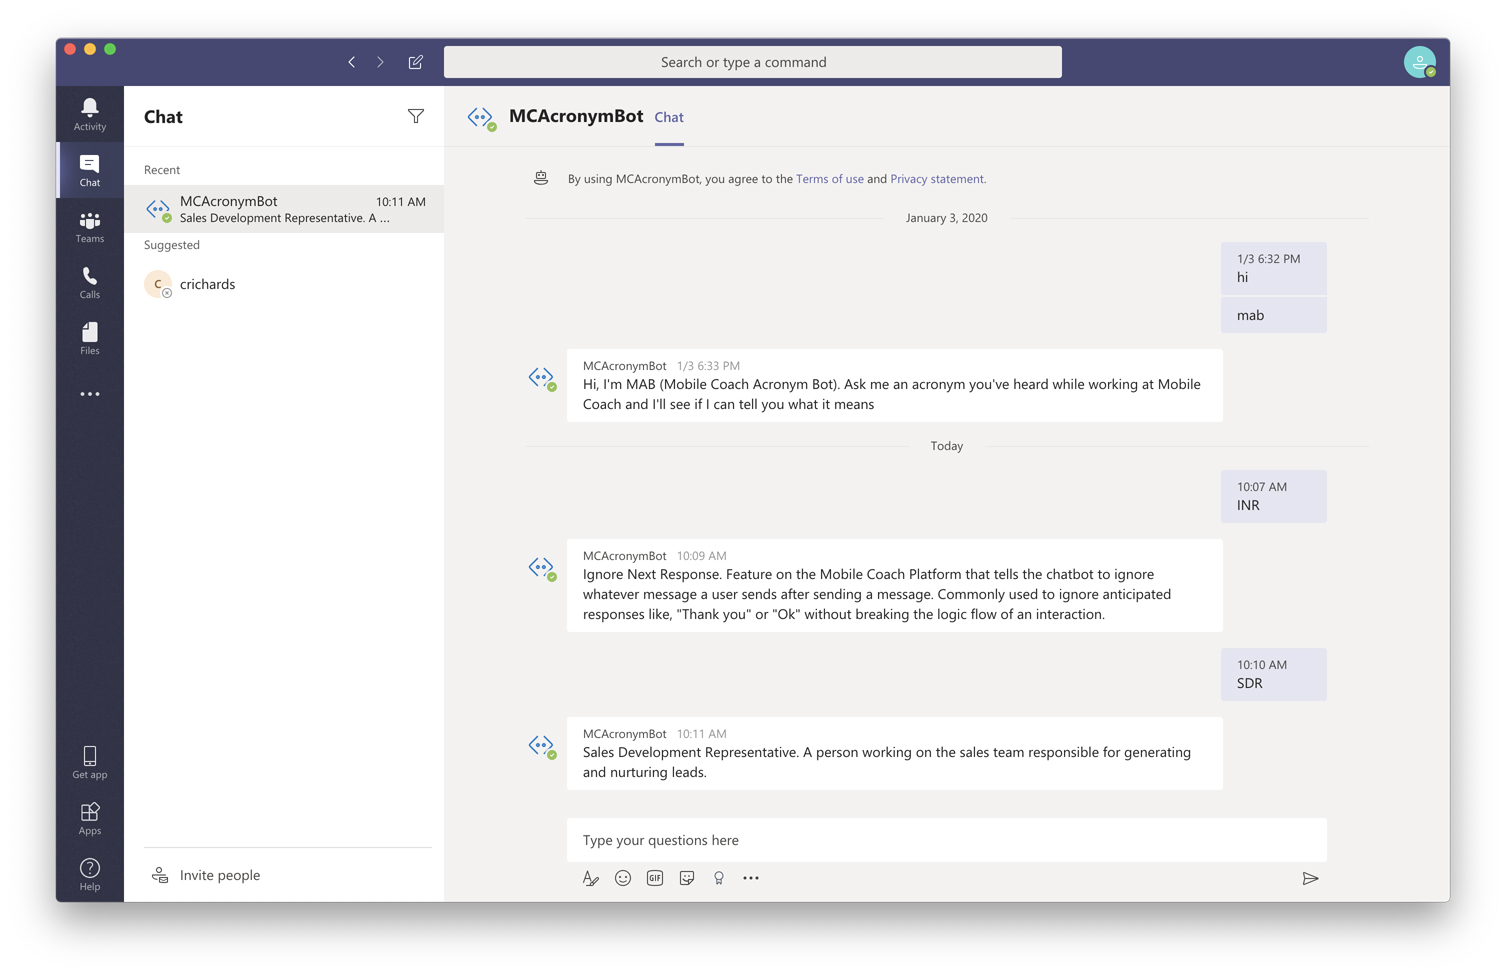Open the Terms of use link
Image resolution: width=1506 pixels, height=976 pixels.
pos(830,179)
